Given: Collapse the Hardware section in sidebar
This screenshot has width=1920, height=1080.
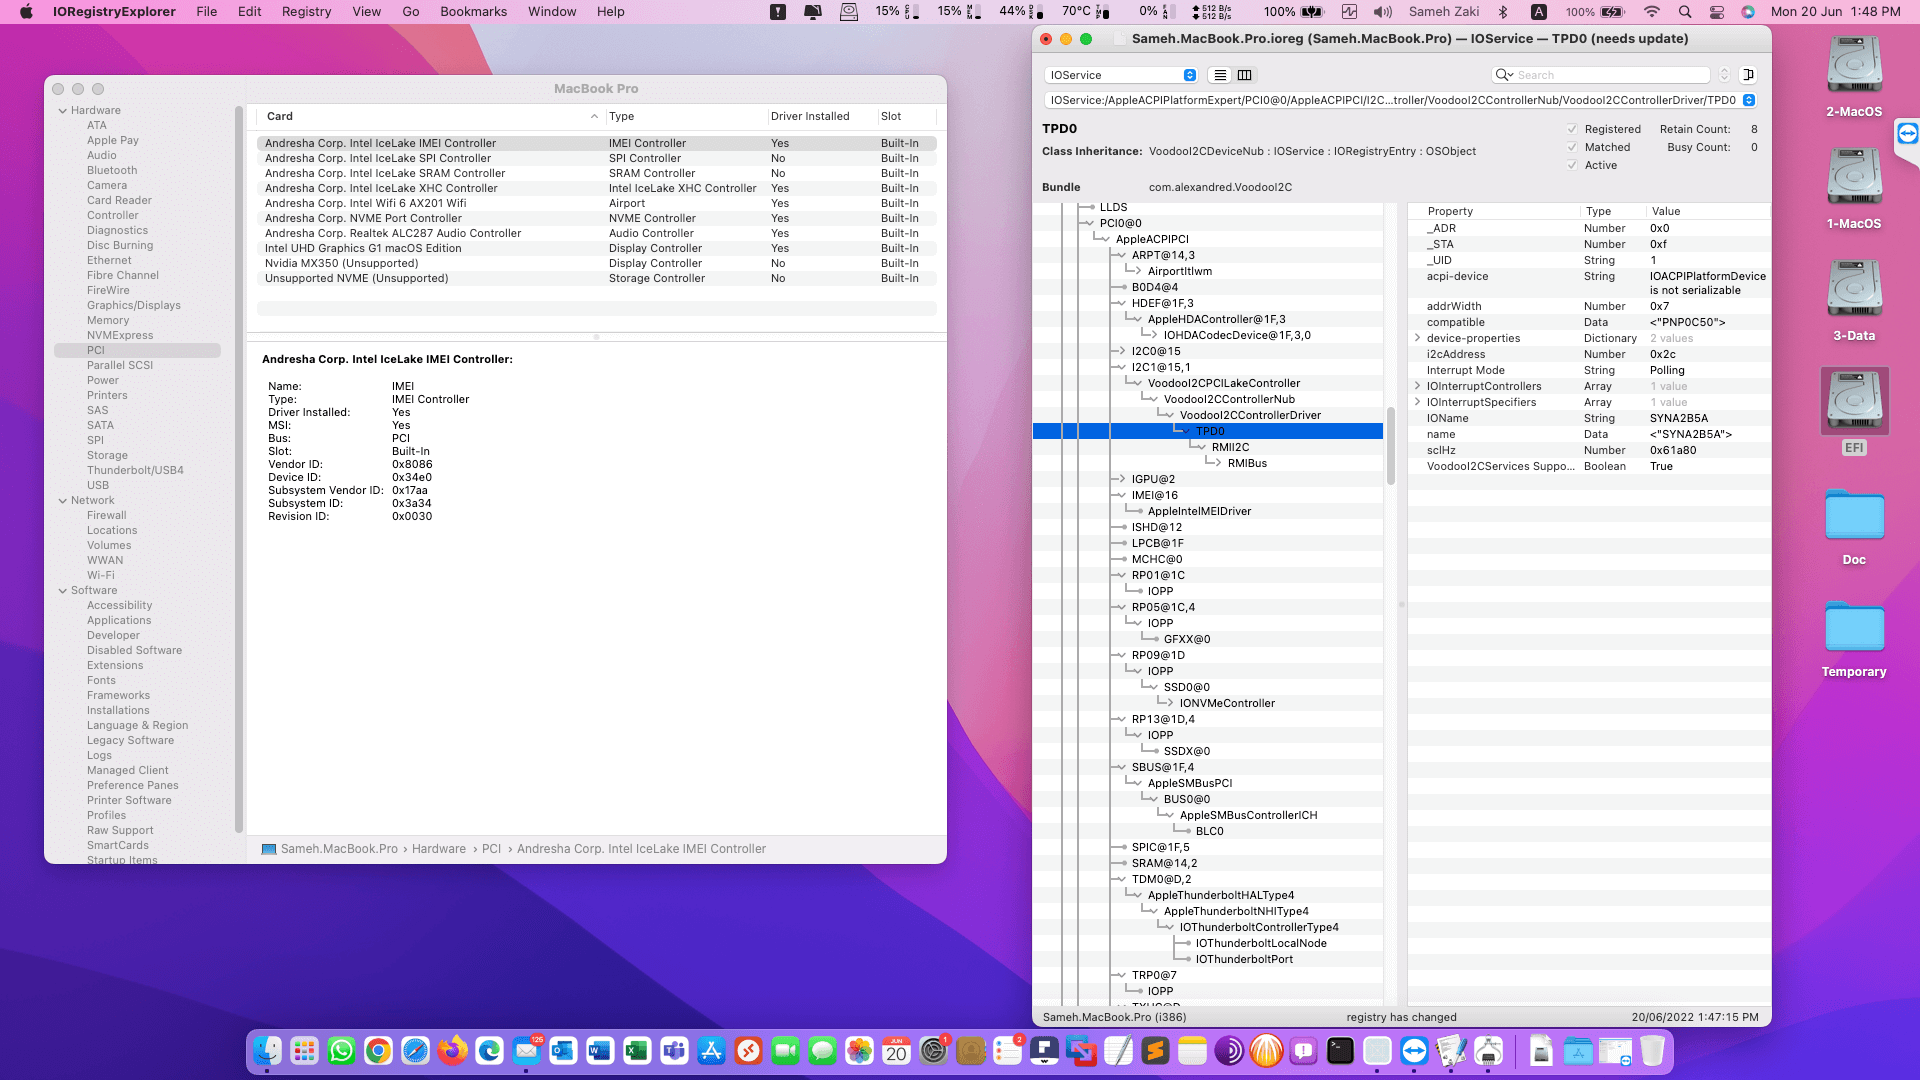Looking at the screenshot, I should [x=63, y=111].
